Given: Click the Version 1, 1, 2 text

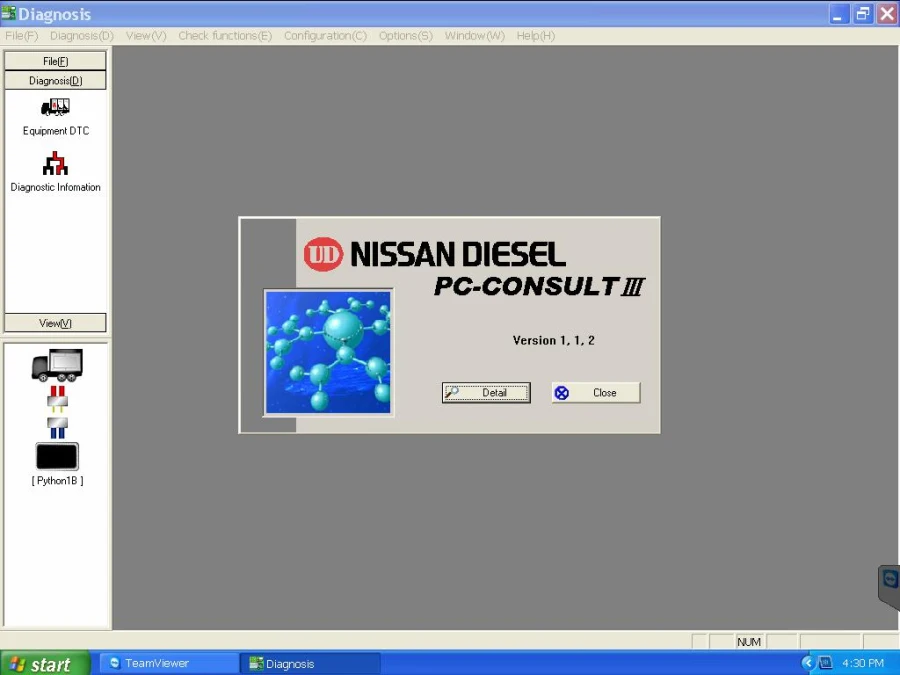Looking at the screenshot, I should 553,340.
